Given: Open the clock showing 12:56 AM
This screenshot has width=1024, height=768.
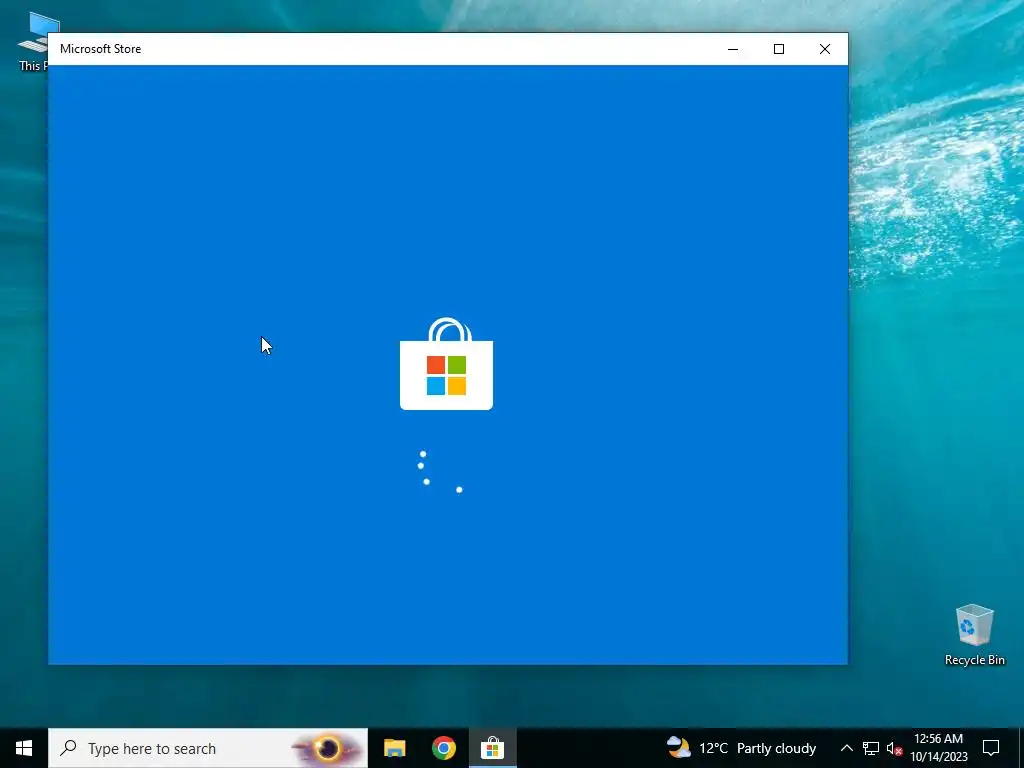Looking at the screenshot, I should point(938,748).
